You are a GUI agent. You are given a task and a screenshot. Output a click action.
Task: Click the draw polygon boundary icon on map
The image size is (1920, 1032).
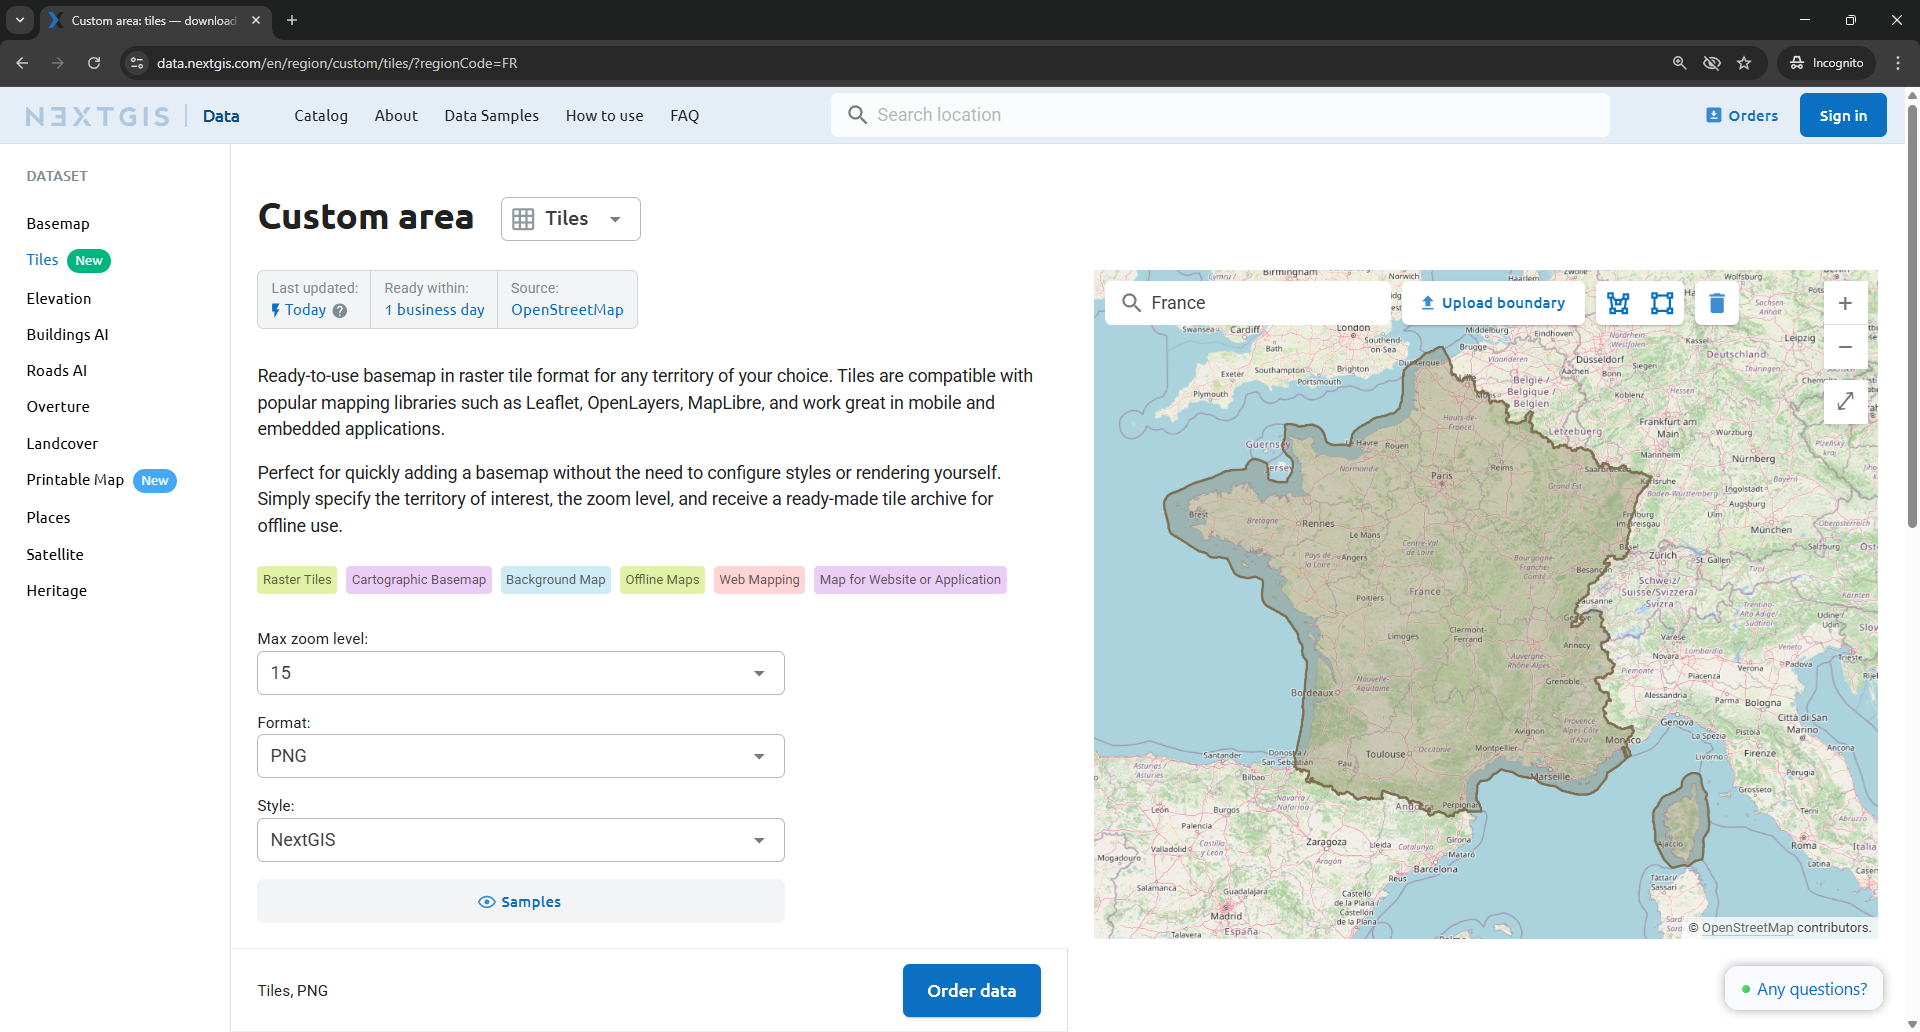coord(1618,303)
